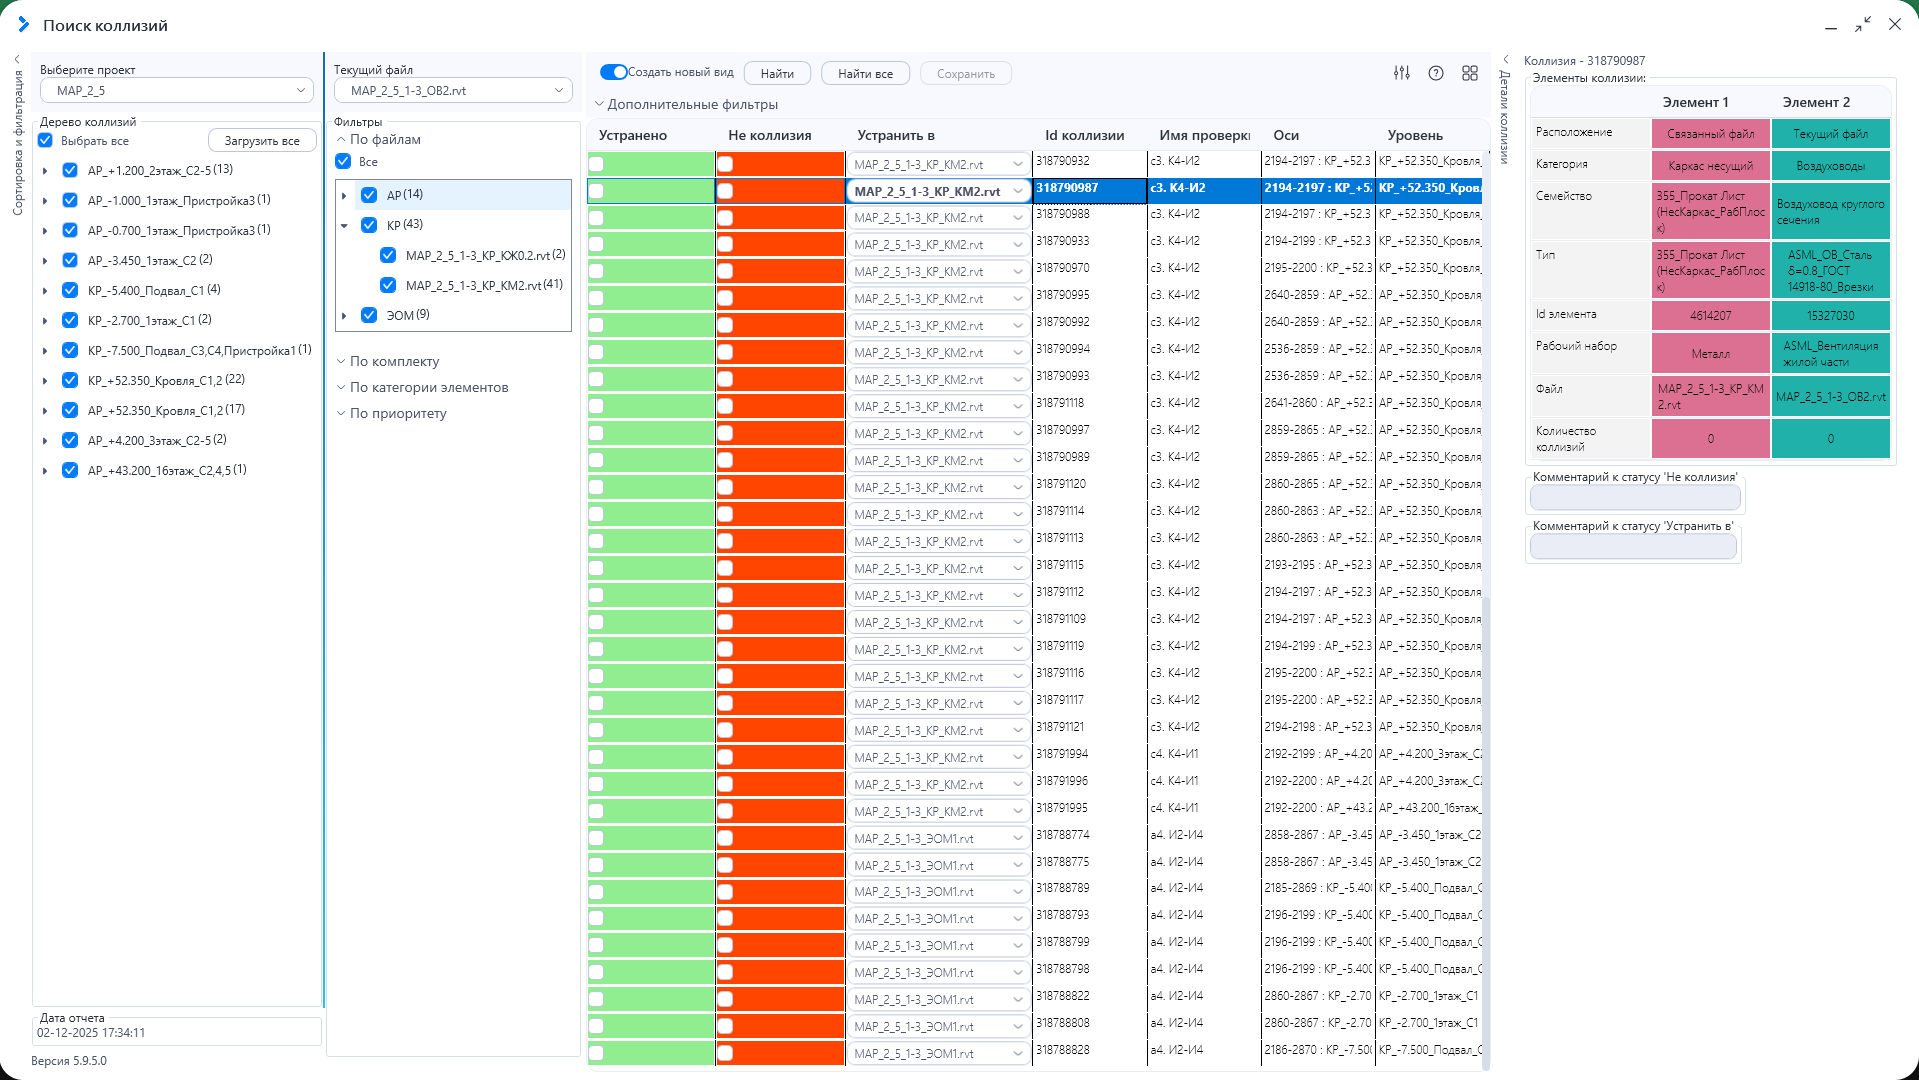Screen dimensions: 1919x1080
Task: Uncheck the 'Выбрать все' checkbox
Action: [x=46, y=141]
